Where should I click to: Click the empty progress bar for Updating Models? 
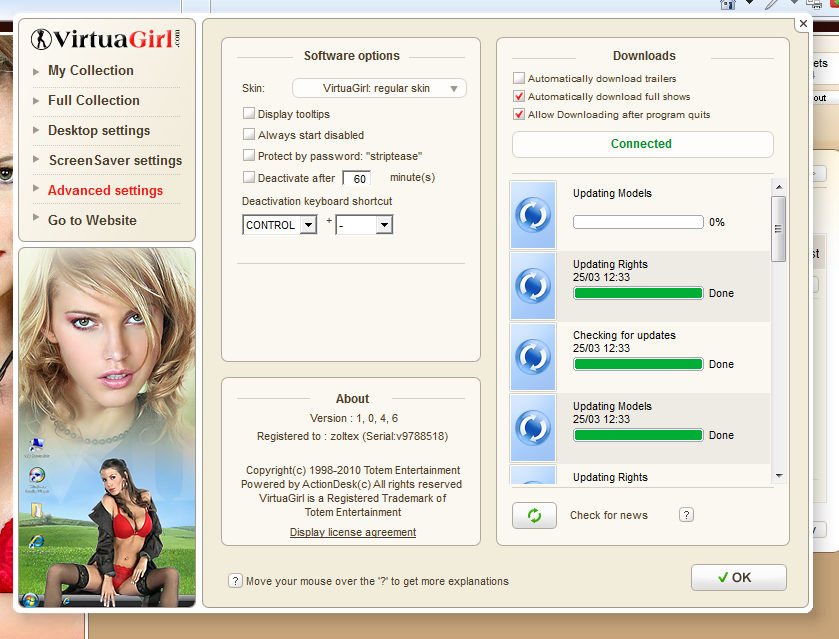click(638, 222)
